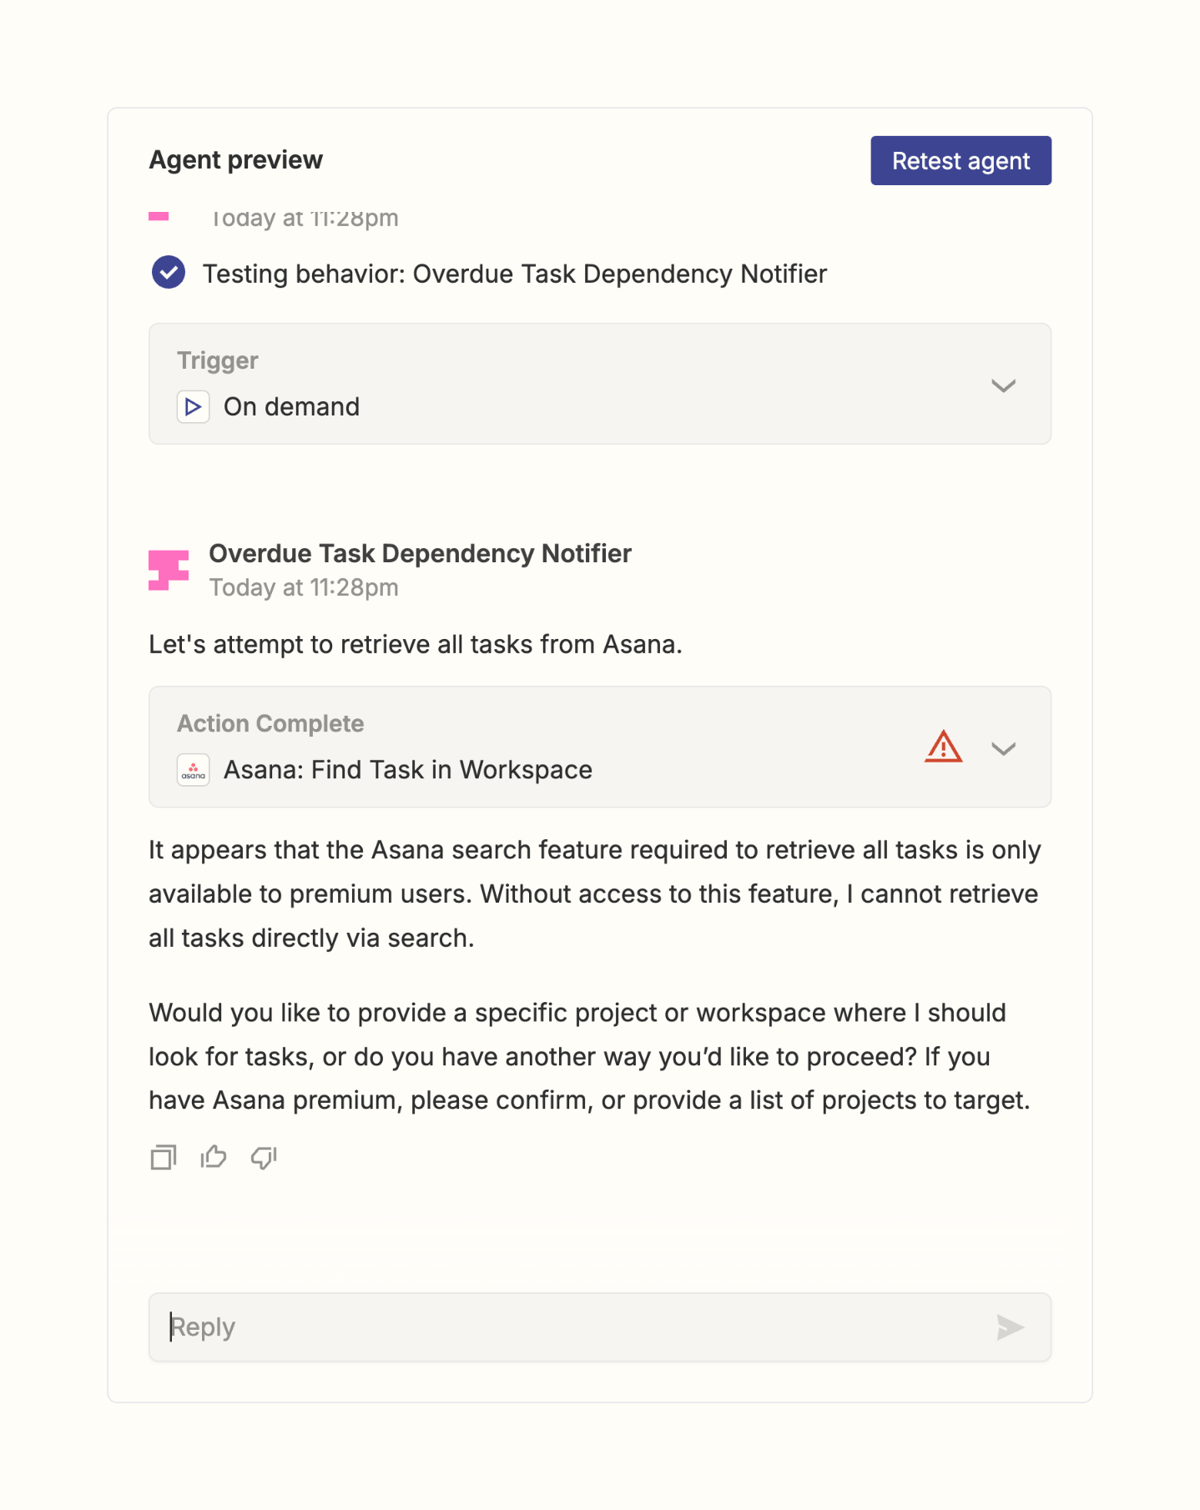Select the Overdue Task Dependency Notifier title
The image size is (1200, 1510).
point(419,553)
